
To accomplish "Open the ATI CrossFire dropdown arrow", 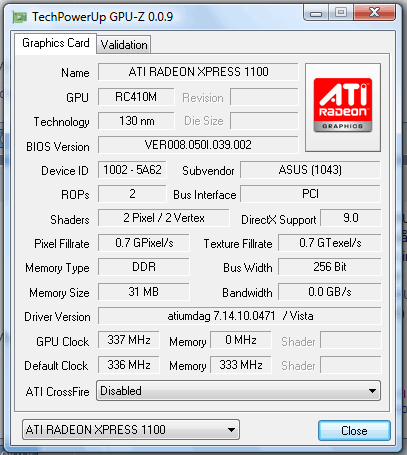I will pos(372,391).
